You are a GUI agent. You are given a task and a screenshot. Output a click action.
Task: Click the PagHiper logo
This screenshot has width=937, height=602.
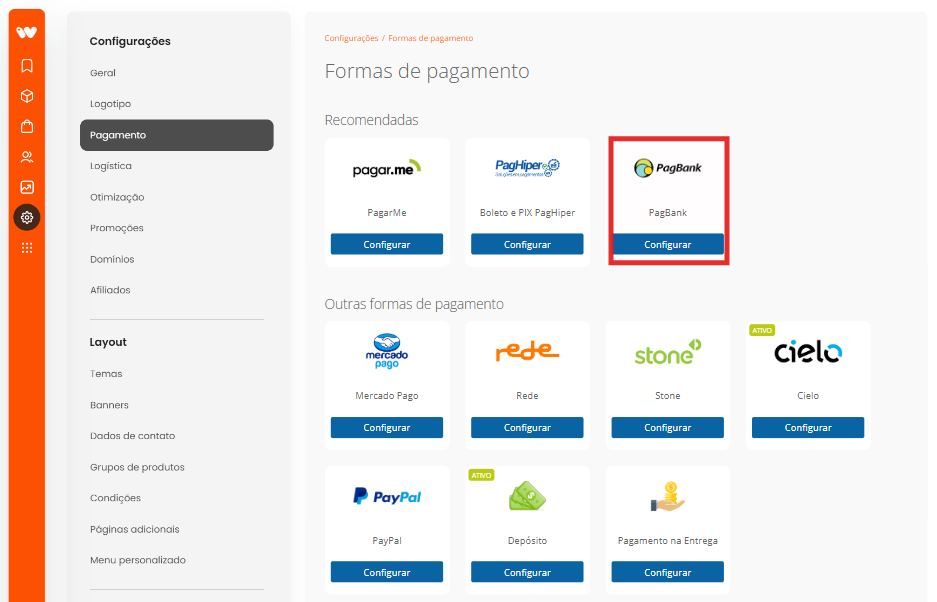click(x=527, y=168)
